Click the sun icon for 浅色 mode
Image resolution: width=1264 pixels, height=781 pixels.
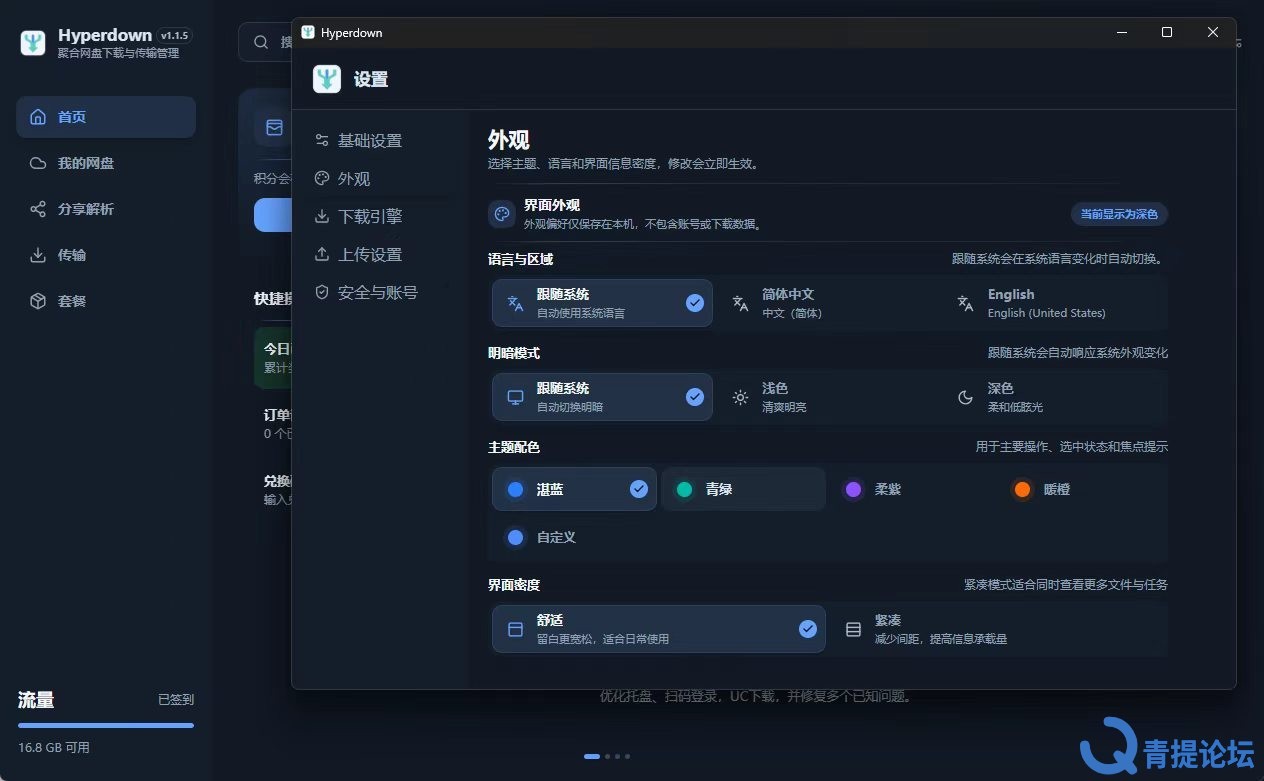pos(740,397)
